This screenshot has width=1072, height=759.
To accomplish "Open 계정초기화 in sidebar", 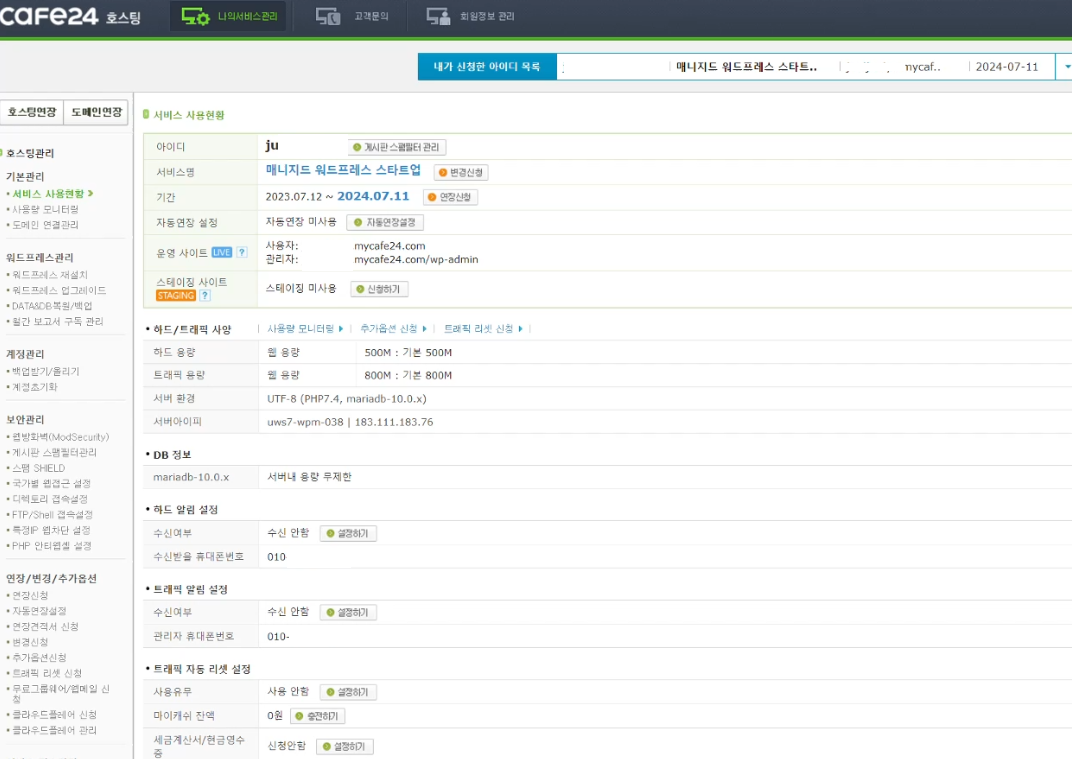I will point(35,387).
